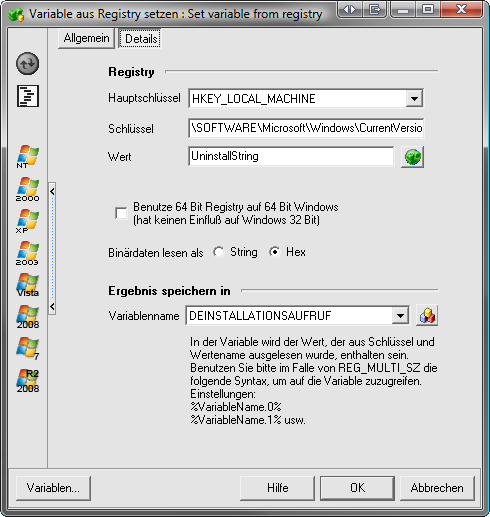This screenshot has width=490, height=517.
Task: Click the colored blocks variable picker icon
Action: (x=427, y=315)
